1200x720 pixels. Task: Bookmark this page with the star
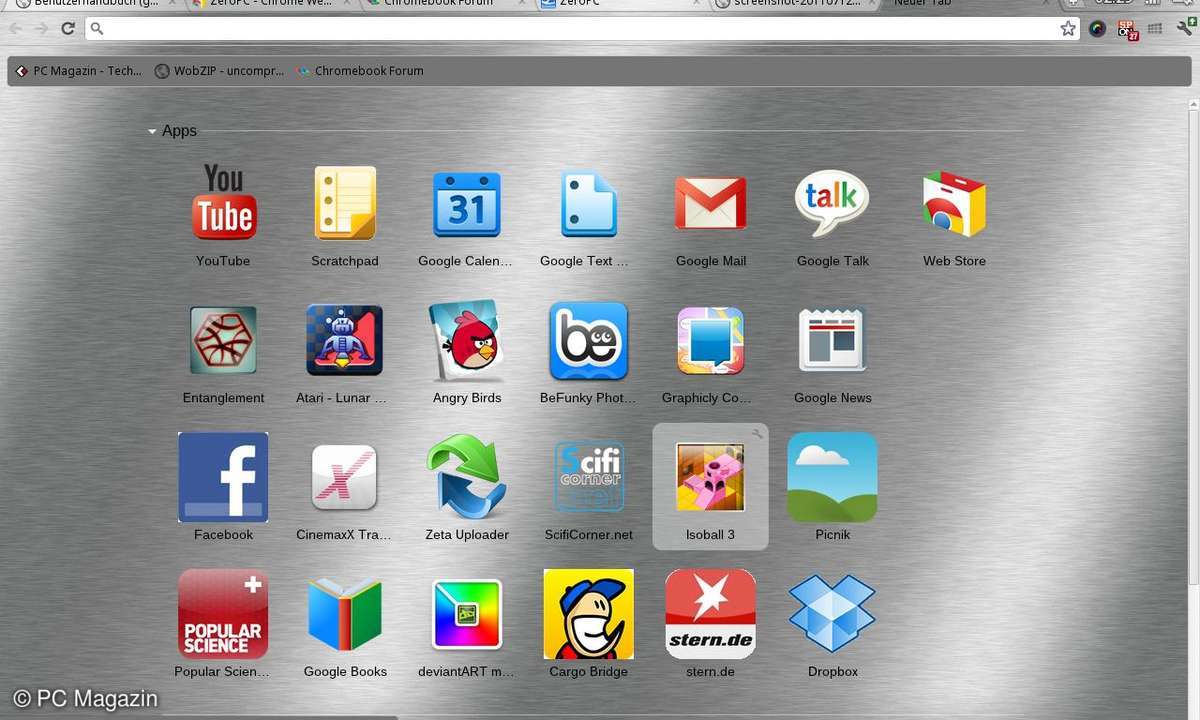click(x=1068, y=28)
